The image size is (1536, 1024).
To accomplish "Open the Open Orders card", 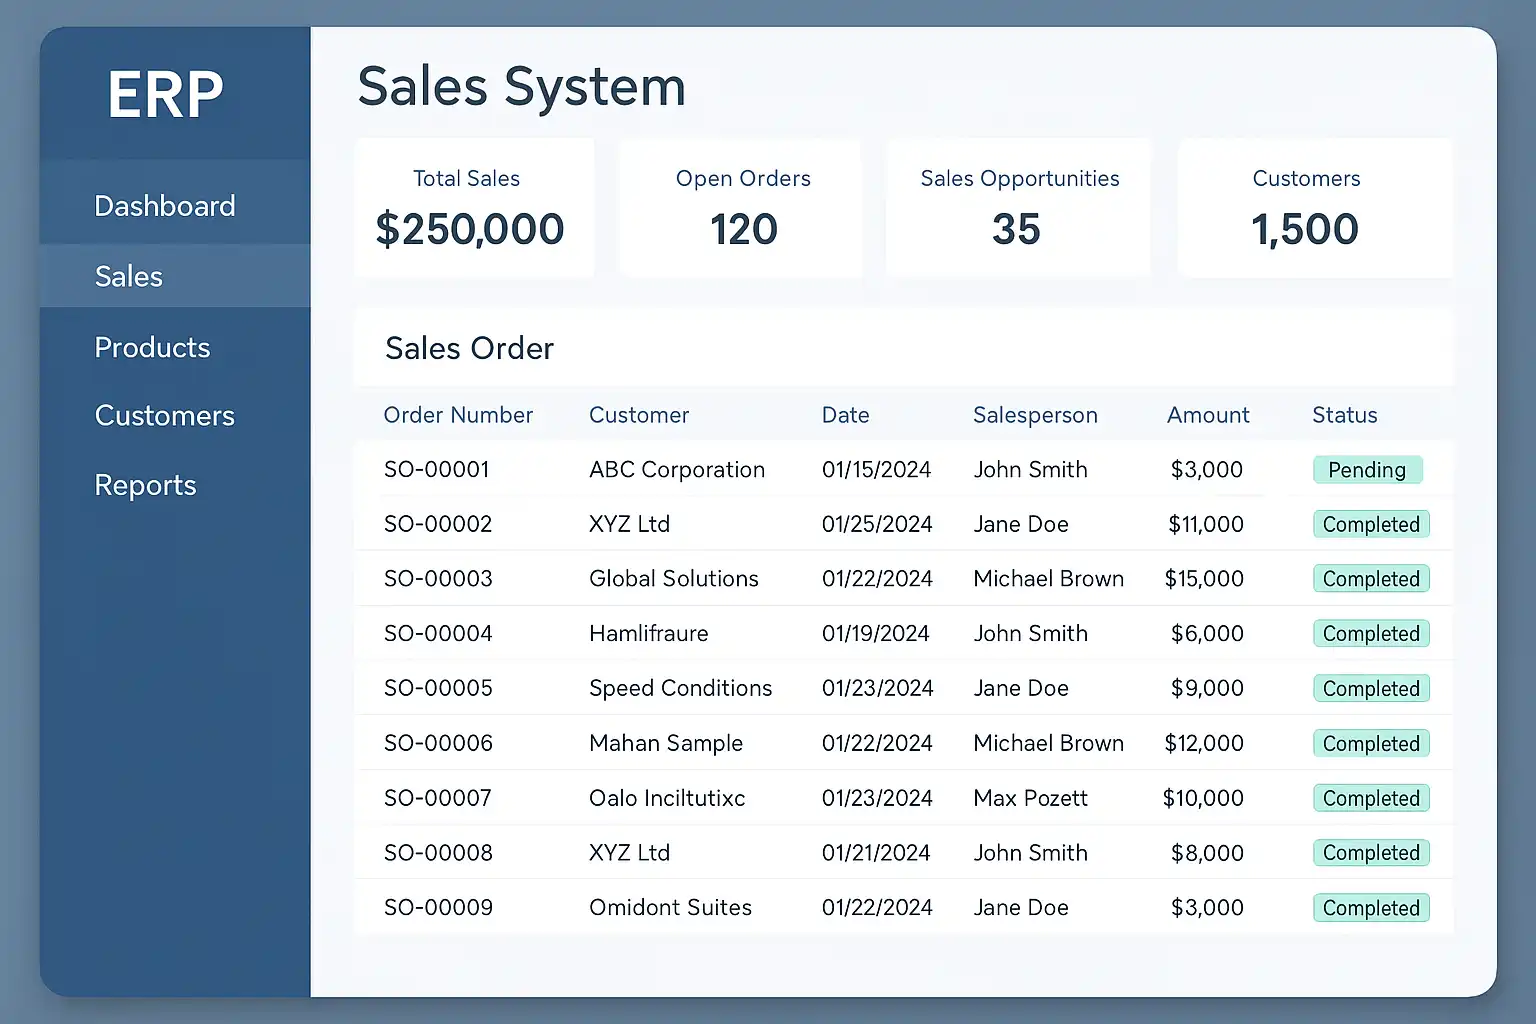I will pos(741,208).
